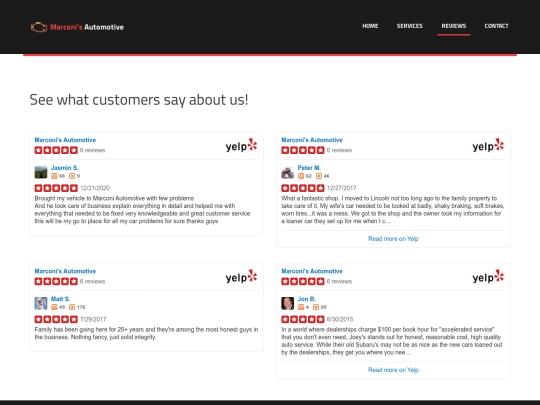
Task: Open Peter M. reviewer profile link
Action: (x=309, y=168)
